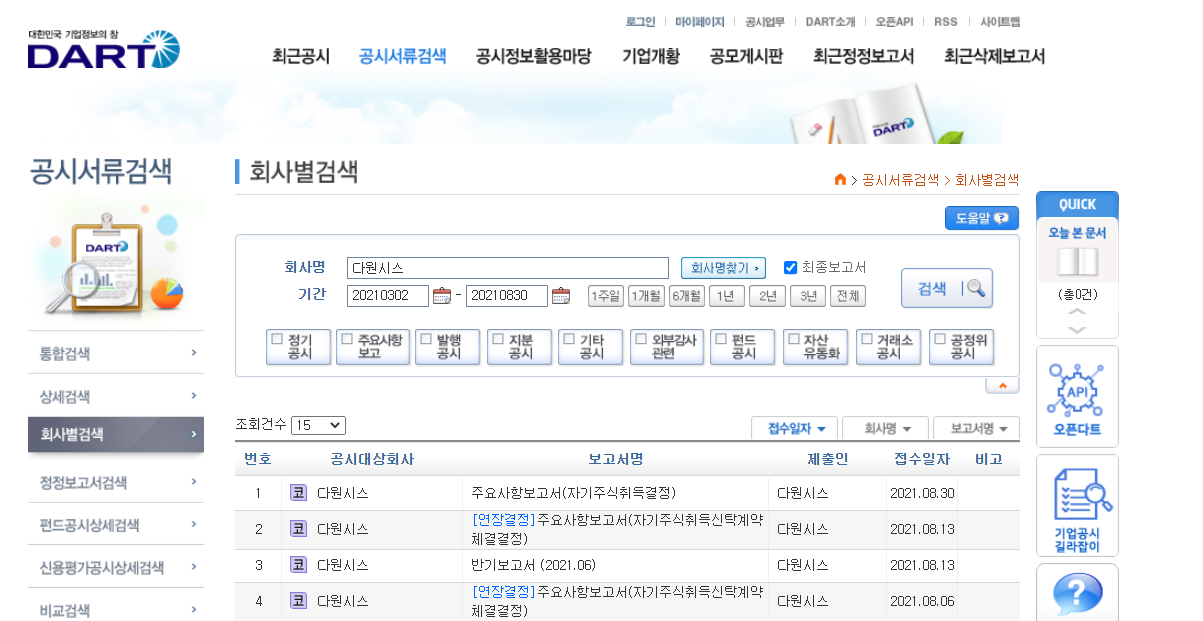Open 신용평가공시상세검색 in the sidebar
The height and width of the screenshot is (621, 1203).
coord(116,568)
